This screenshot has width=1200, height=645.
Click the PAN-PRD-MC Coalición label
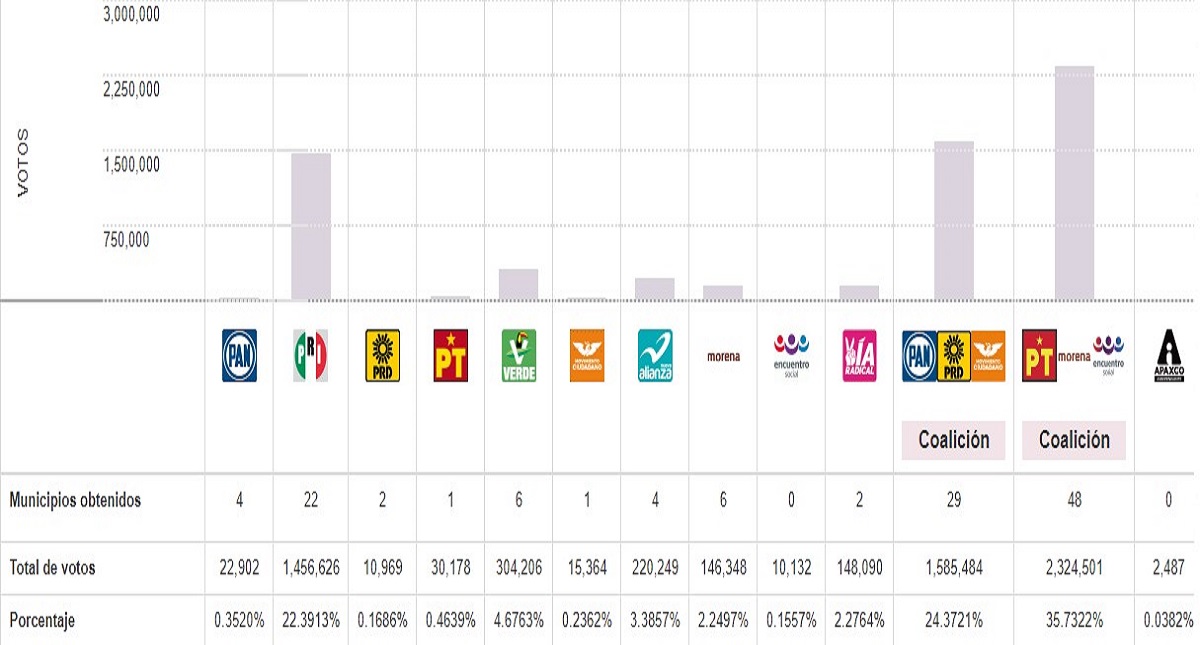953,440
